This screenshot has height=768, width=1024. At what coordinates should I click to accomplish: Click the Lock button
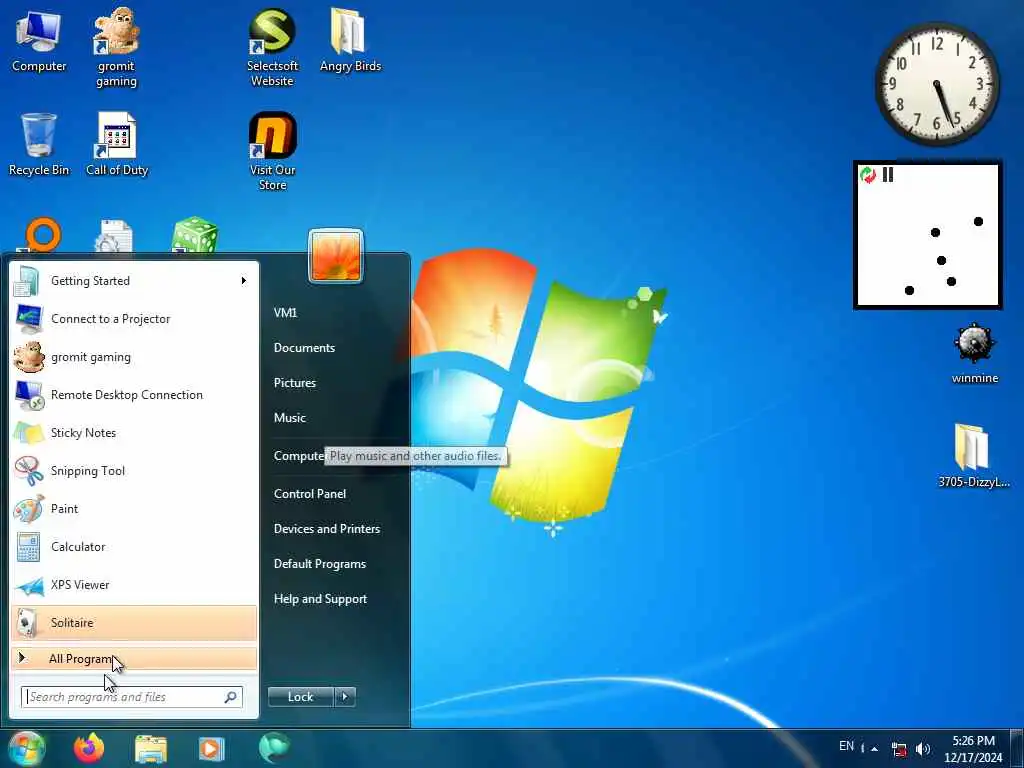(x=300, y=697)
